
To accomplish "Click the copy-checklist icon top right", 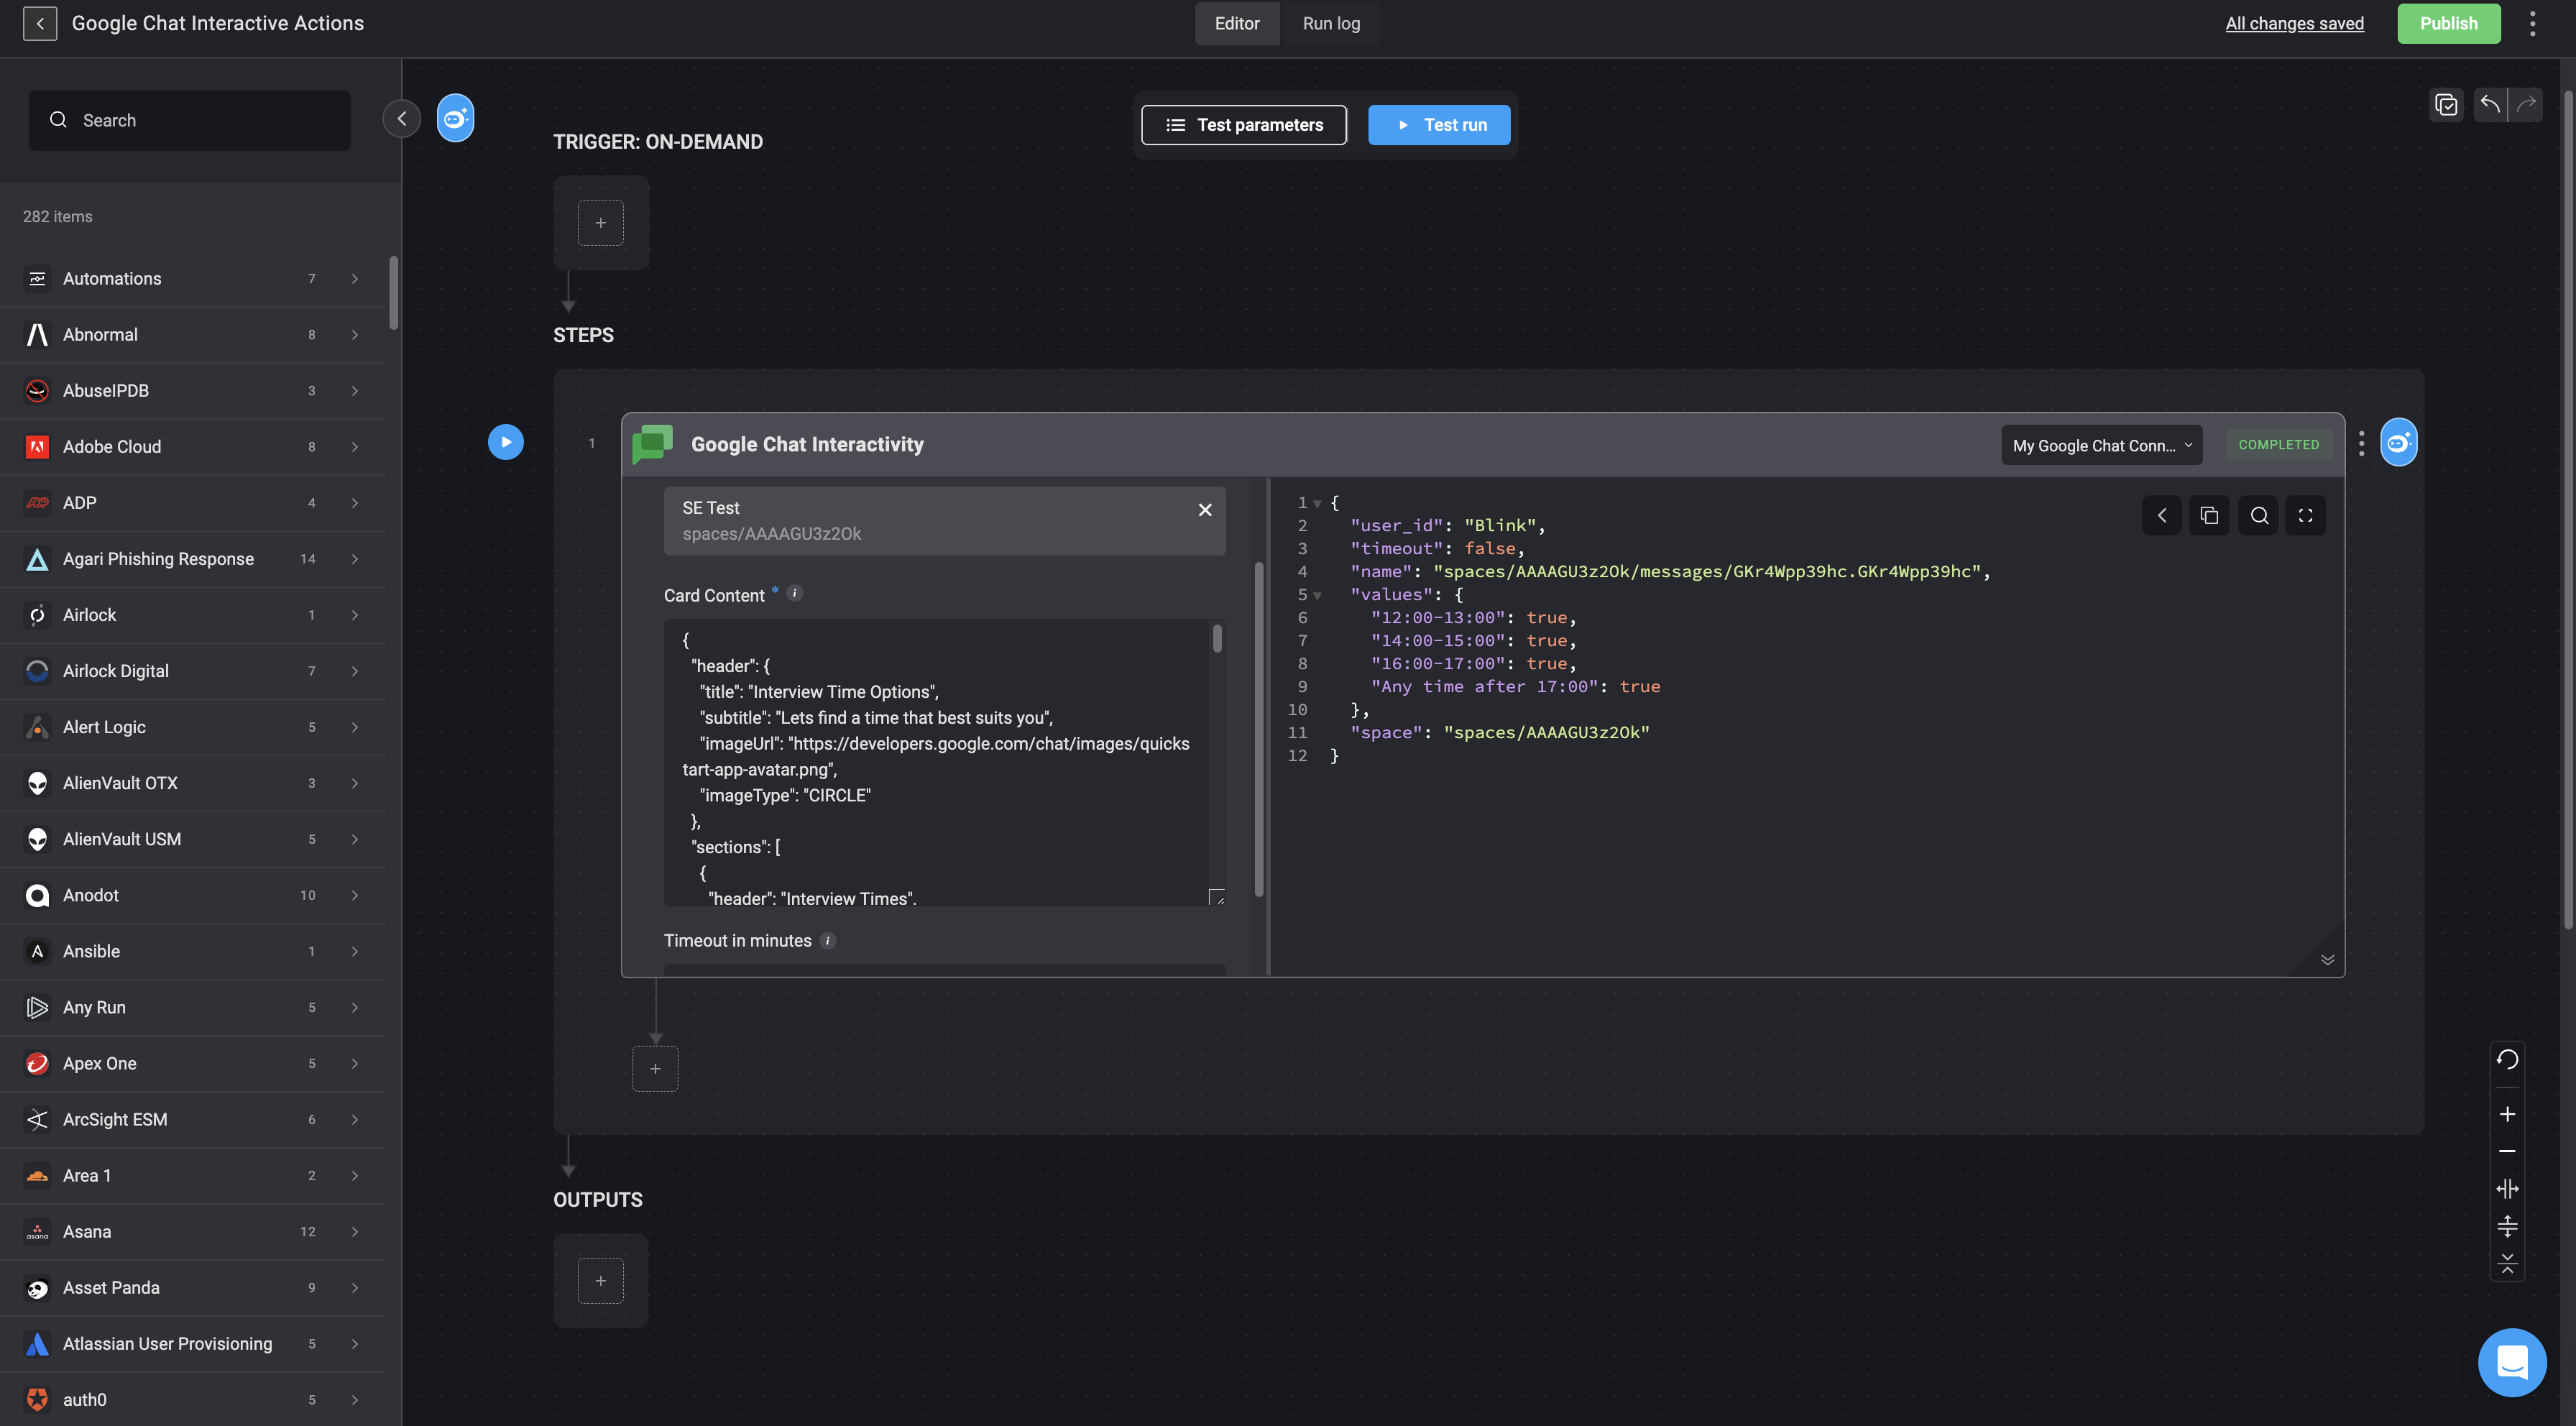I will pyautogui.click(x=2446, y=105).
